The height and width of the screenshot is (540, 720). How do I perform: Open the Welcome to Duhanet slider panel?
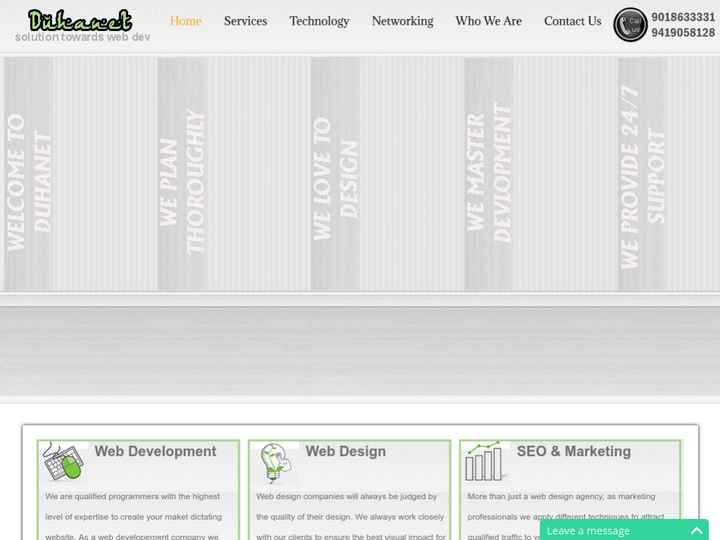pyautogui.click(x=29, y=175)
